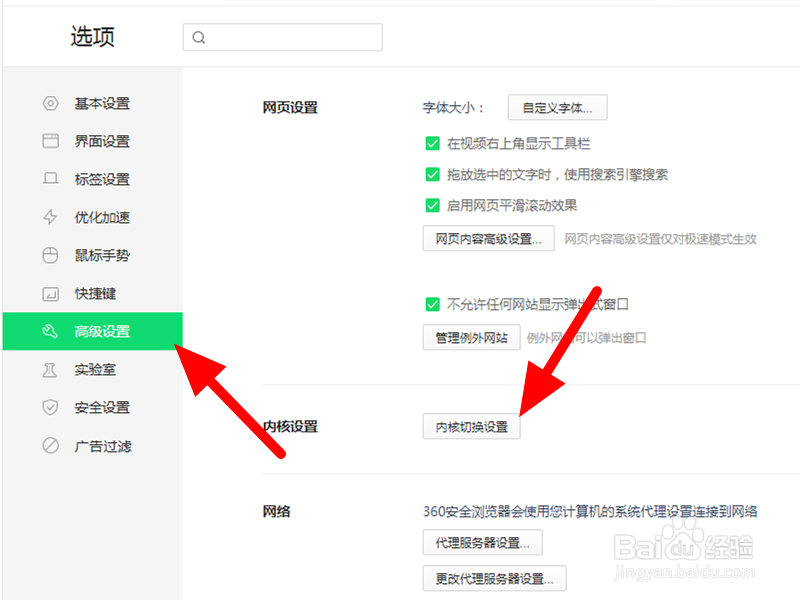Open 管理例外网站 settings
This screenshot has height=600, width=800.
[x=471, y=337]
